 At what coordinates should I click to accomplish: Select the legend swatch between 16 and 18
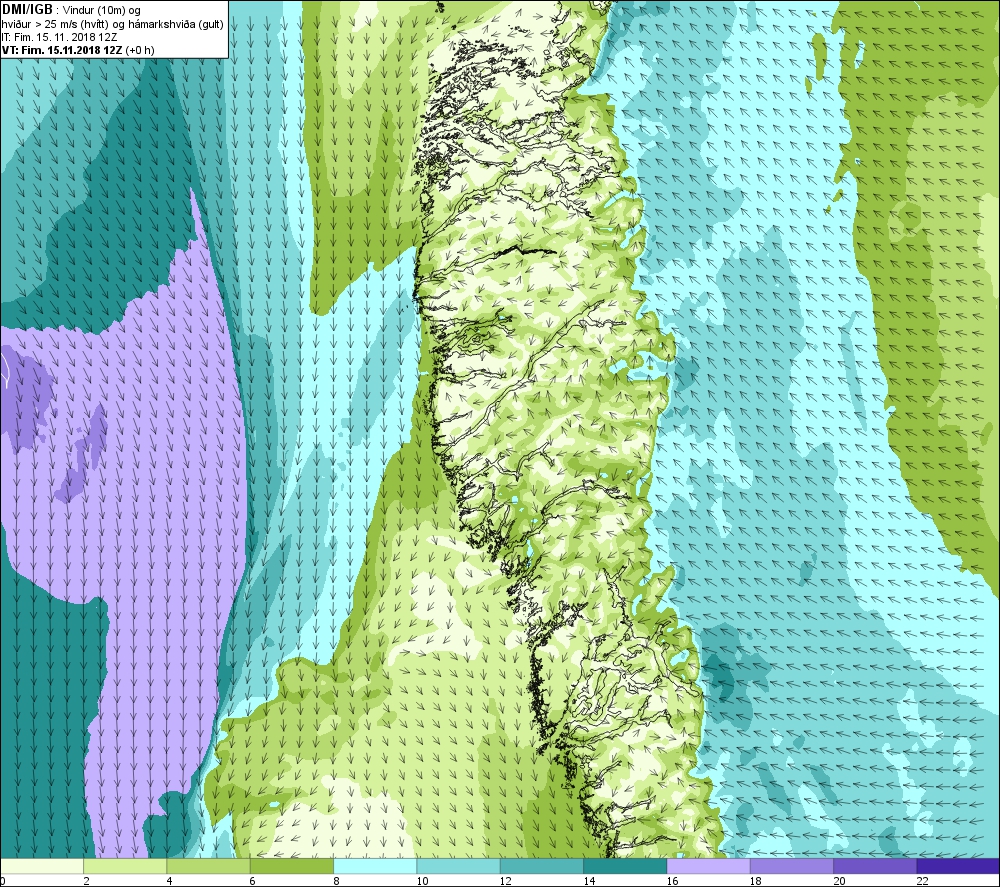pos(708,866)
